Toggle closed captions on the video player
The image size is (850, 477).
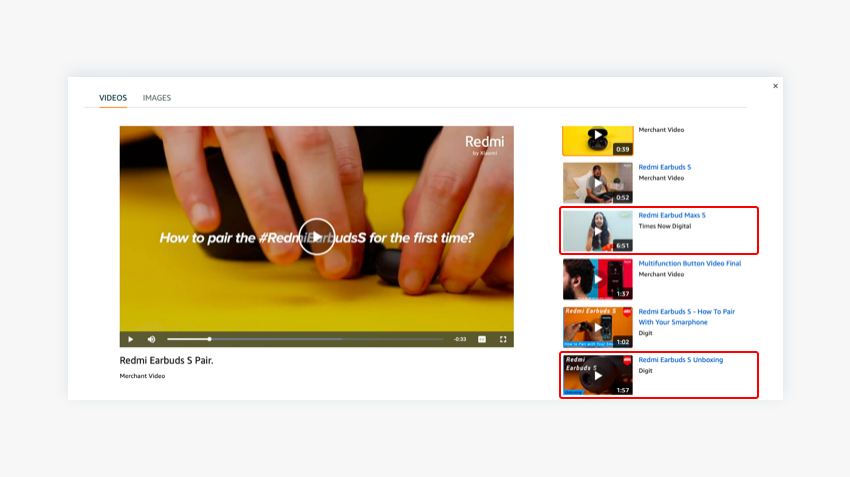[482, 339]
